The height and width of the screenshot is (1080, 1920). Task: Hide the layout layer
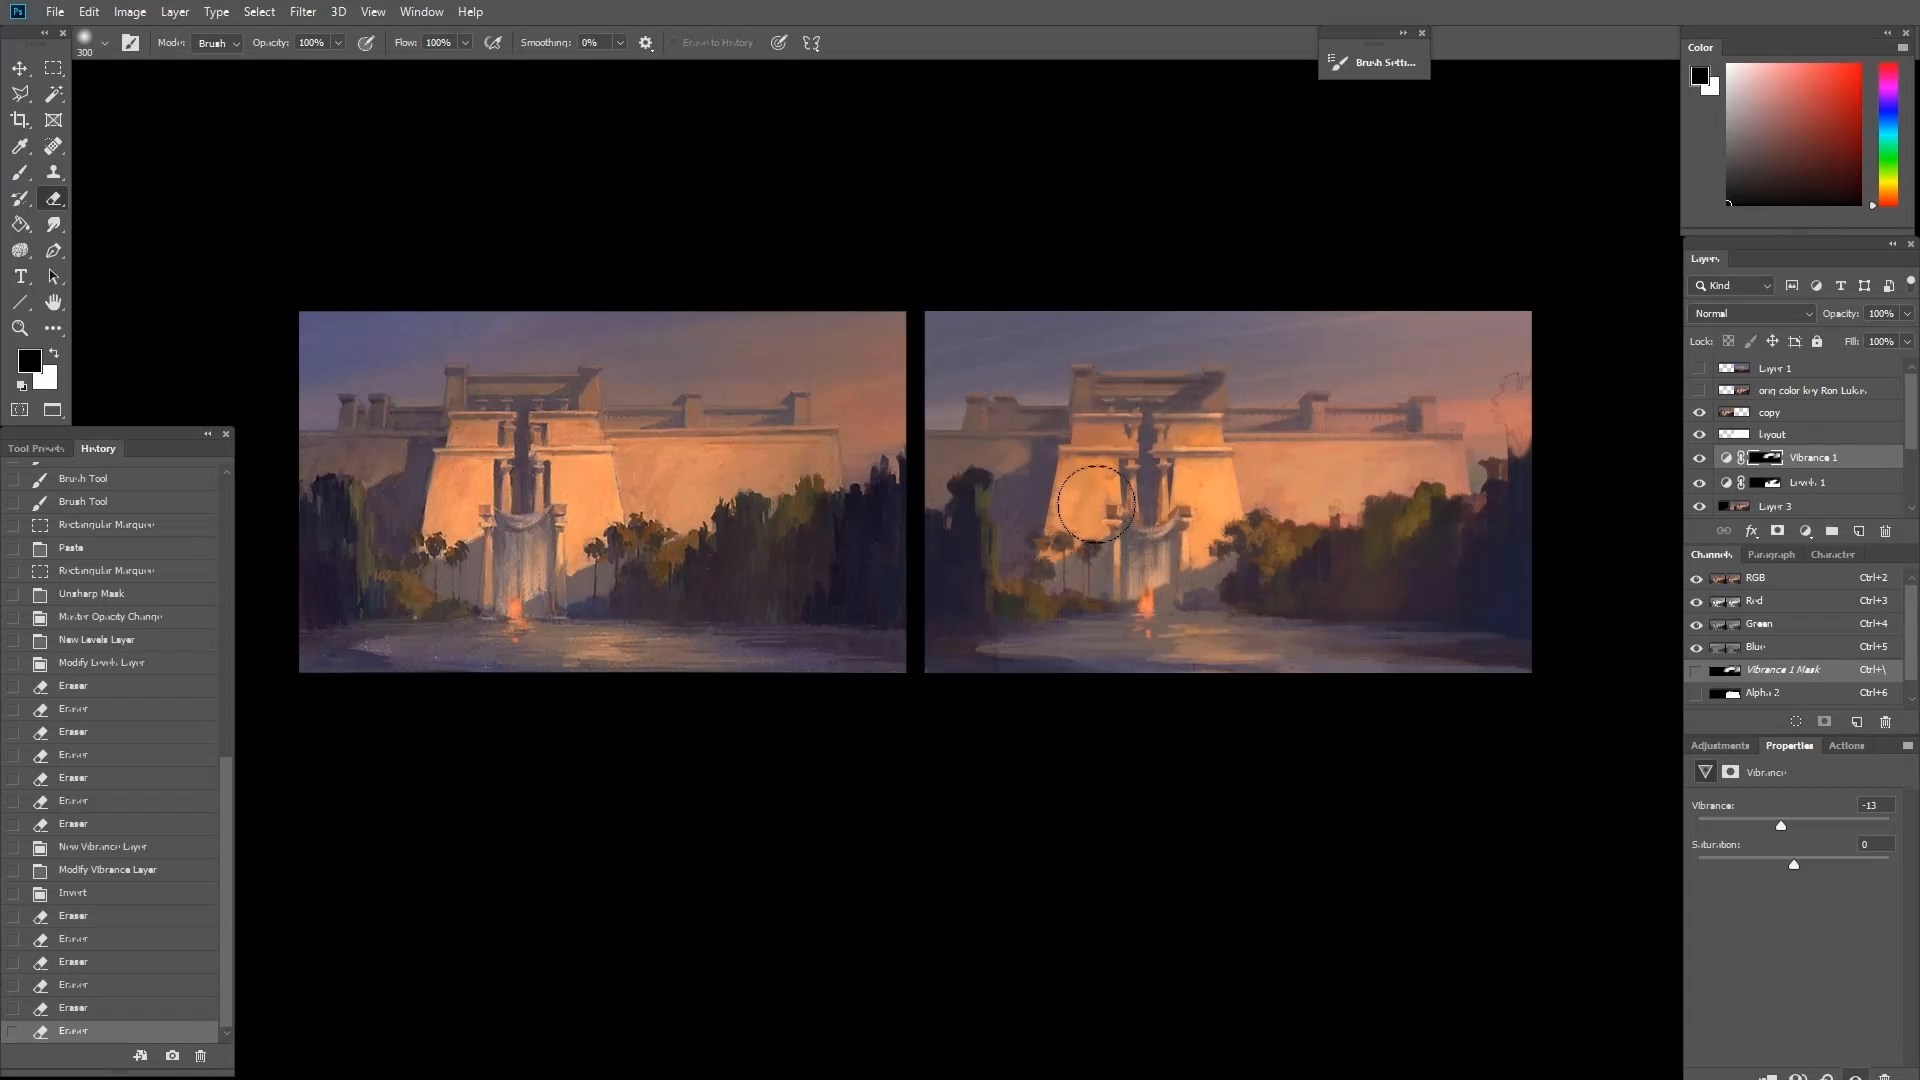click(x=1699, y=435)
